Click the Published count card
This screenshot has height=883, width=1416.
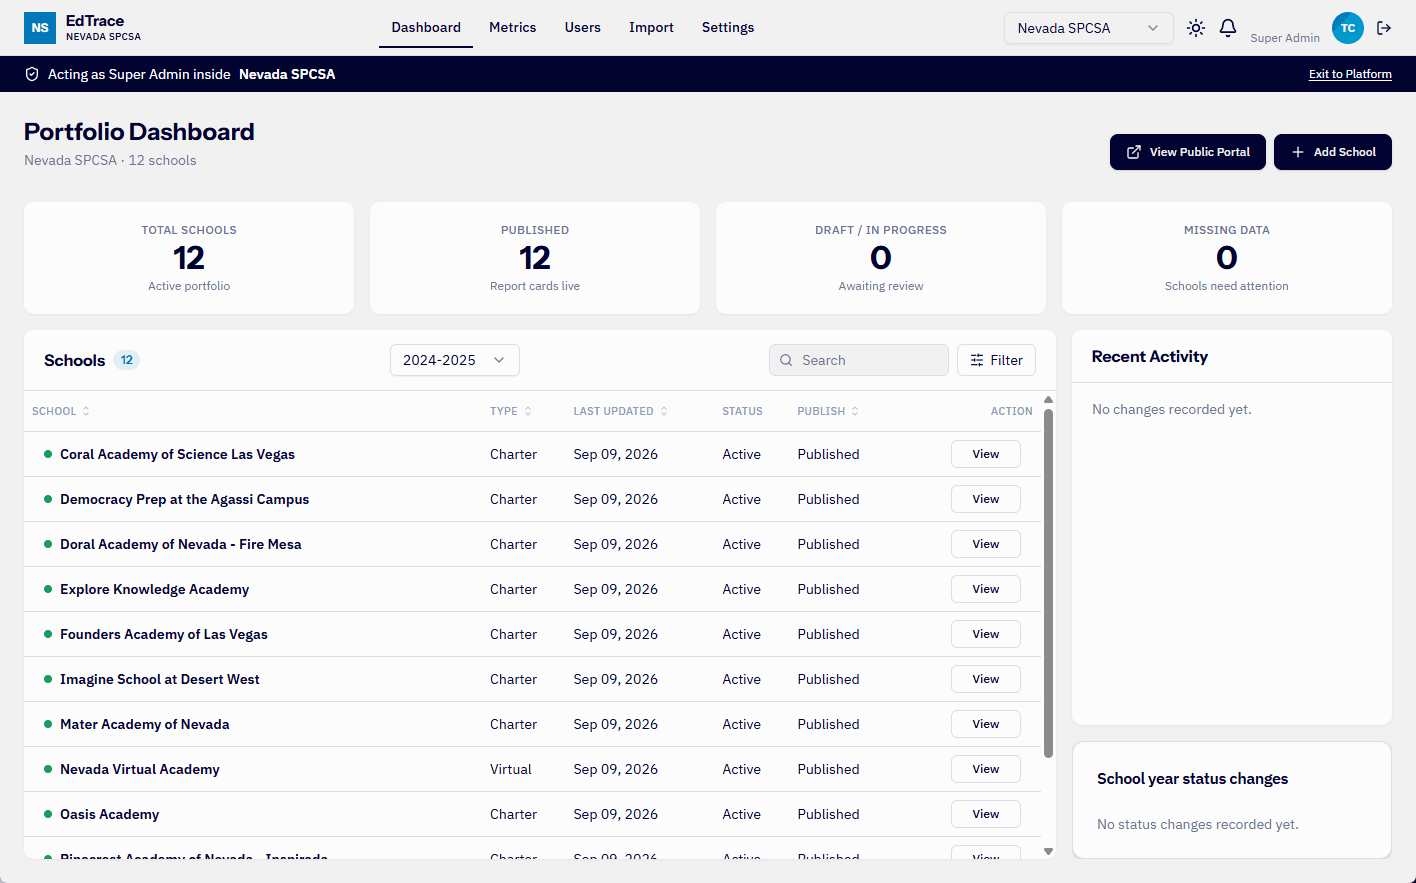point(535,258)
